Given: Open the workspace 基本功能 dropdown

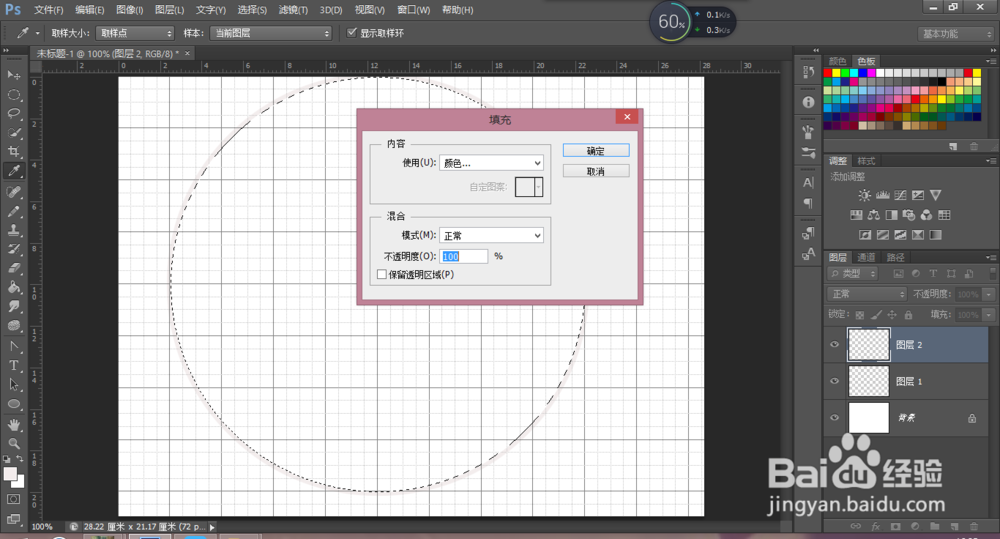Looking at the screenshot, I should coord(956,34).
